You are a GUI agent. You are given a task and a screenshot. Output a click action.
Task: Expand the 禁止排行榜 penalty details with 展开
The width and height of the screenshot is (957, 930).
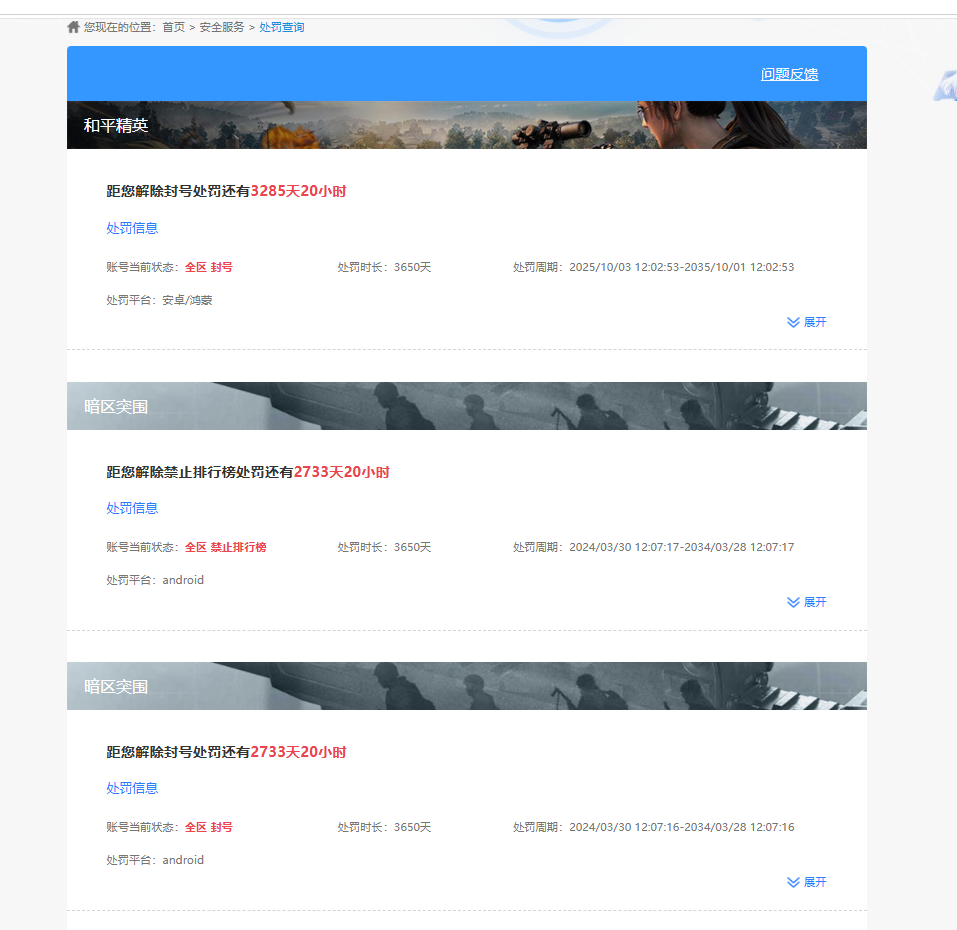tap(806, 602)
